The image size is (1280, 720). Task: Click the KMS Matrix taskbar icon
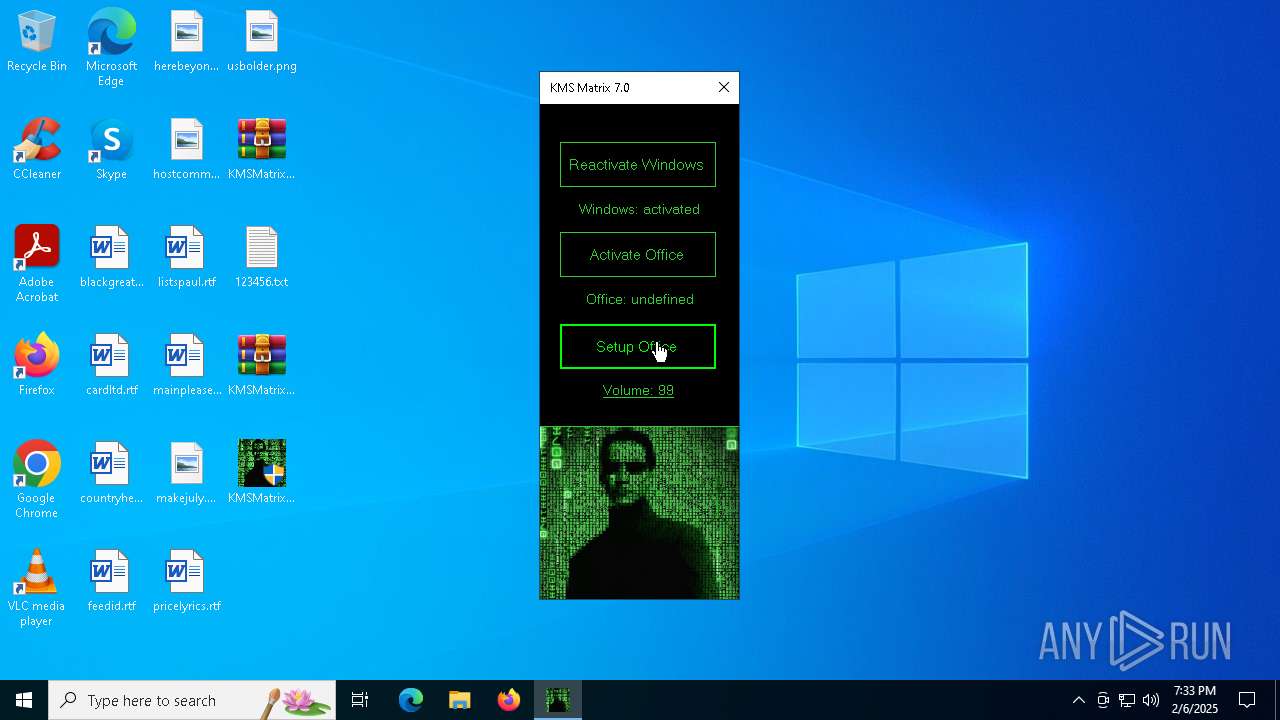558,700
